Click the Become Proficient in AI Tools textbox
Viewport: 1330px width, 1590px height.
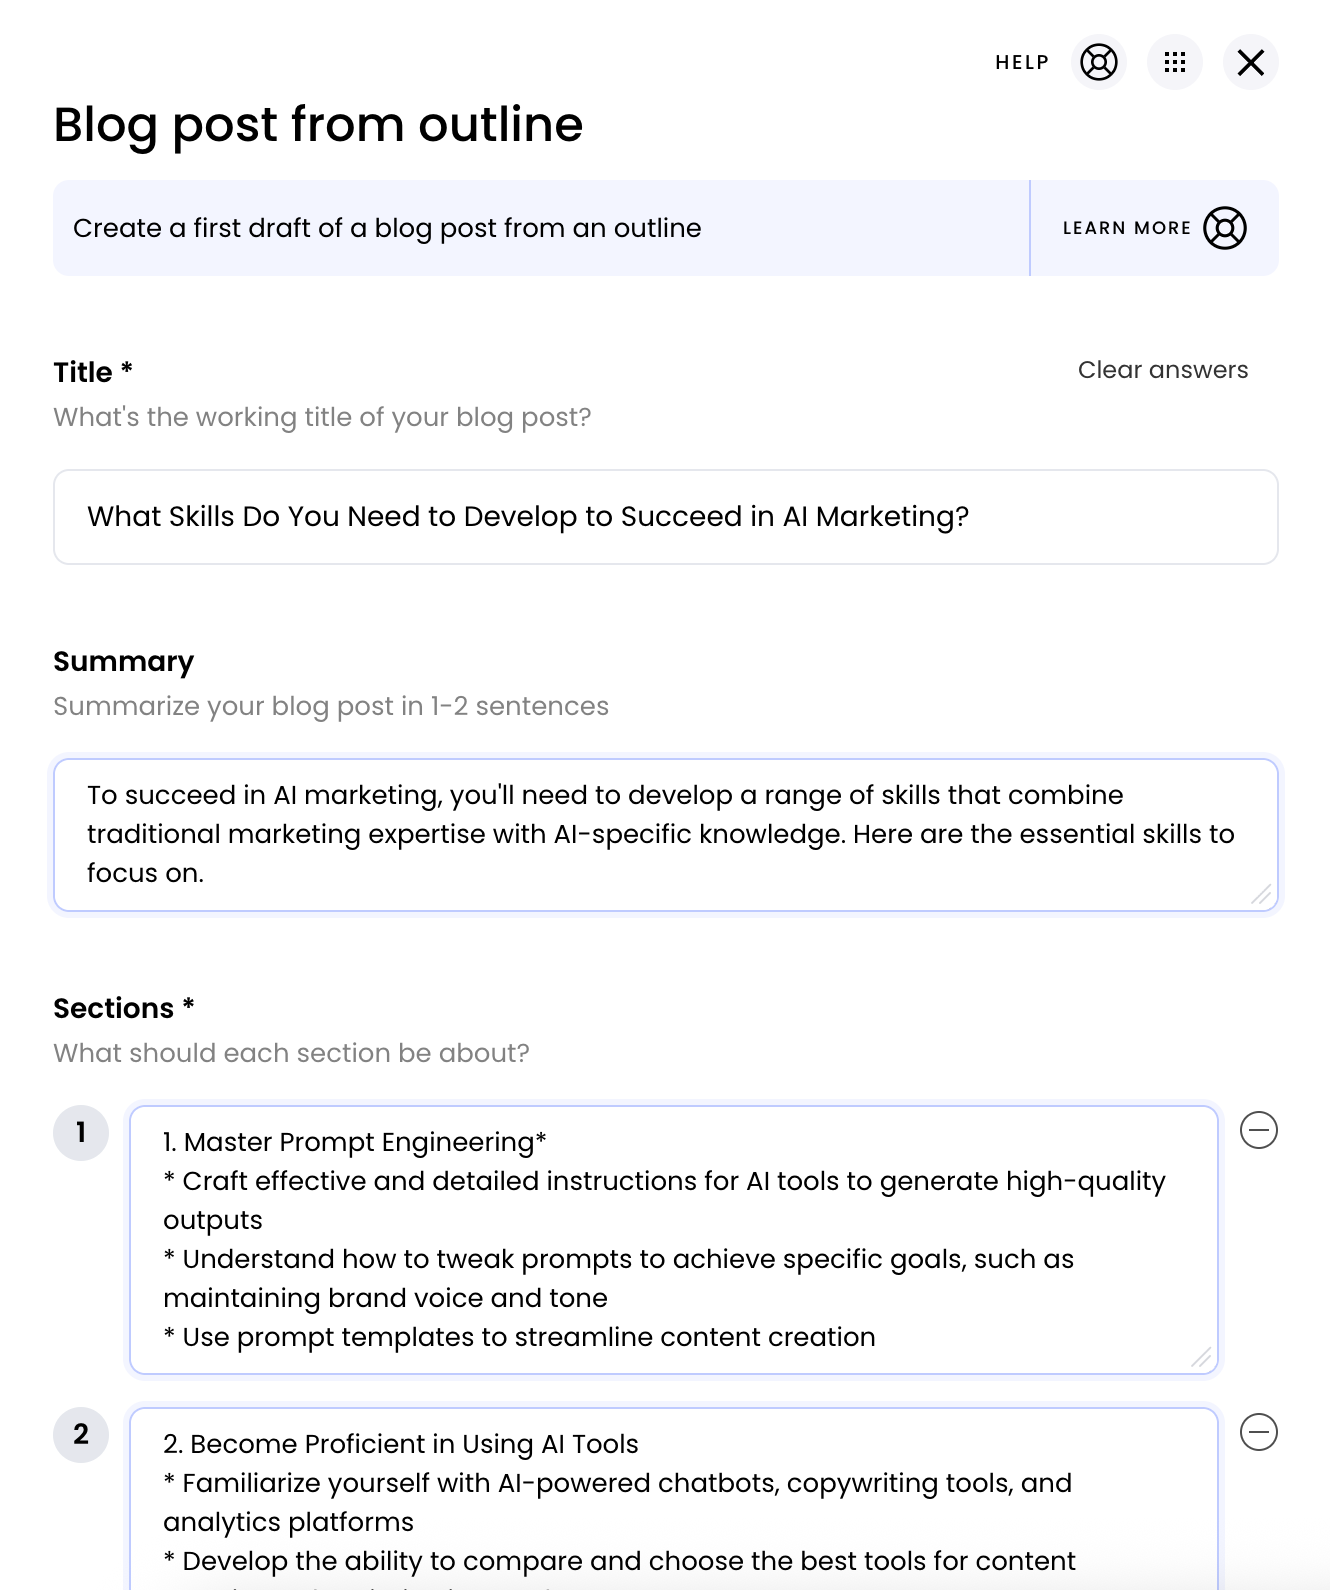pyautogui.click(x=673, y=1500)
